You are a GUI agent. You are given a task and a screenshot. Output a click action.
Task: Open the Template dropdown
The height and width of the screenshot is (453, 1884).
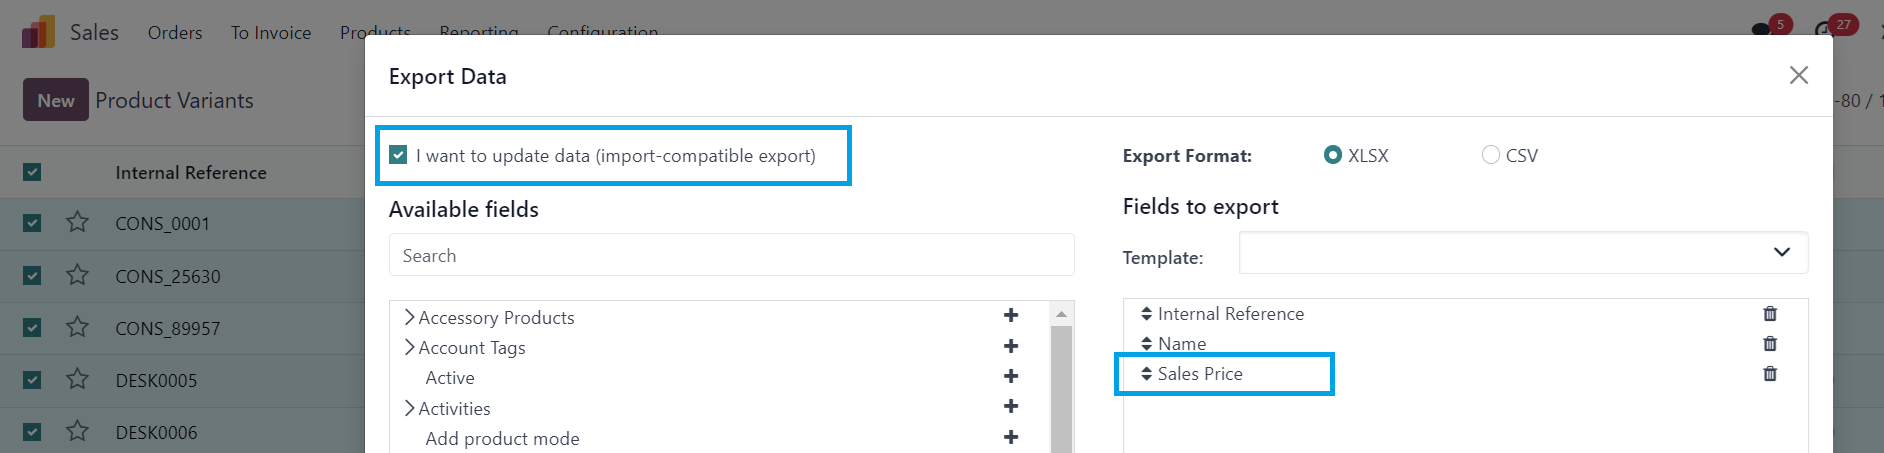tap(1523, 252)
